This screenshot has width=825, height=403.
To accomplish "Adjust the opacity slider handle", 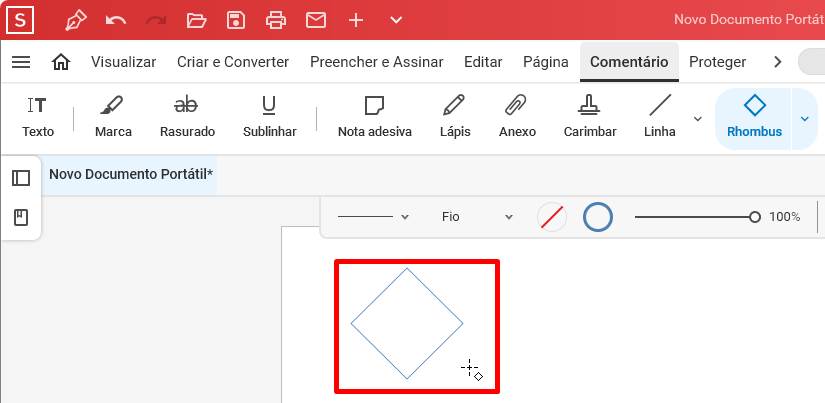I will tap(754, 217).
